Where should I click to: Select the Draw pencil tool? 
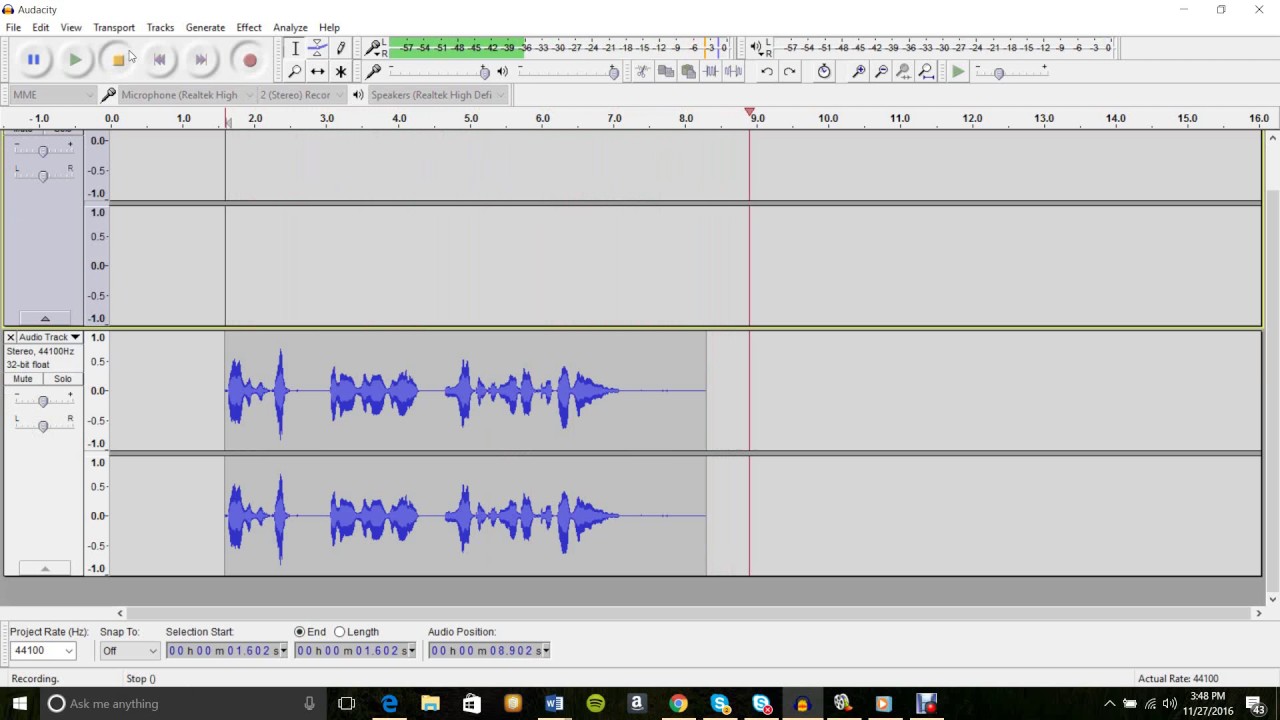coord(340,48)
